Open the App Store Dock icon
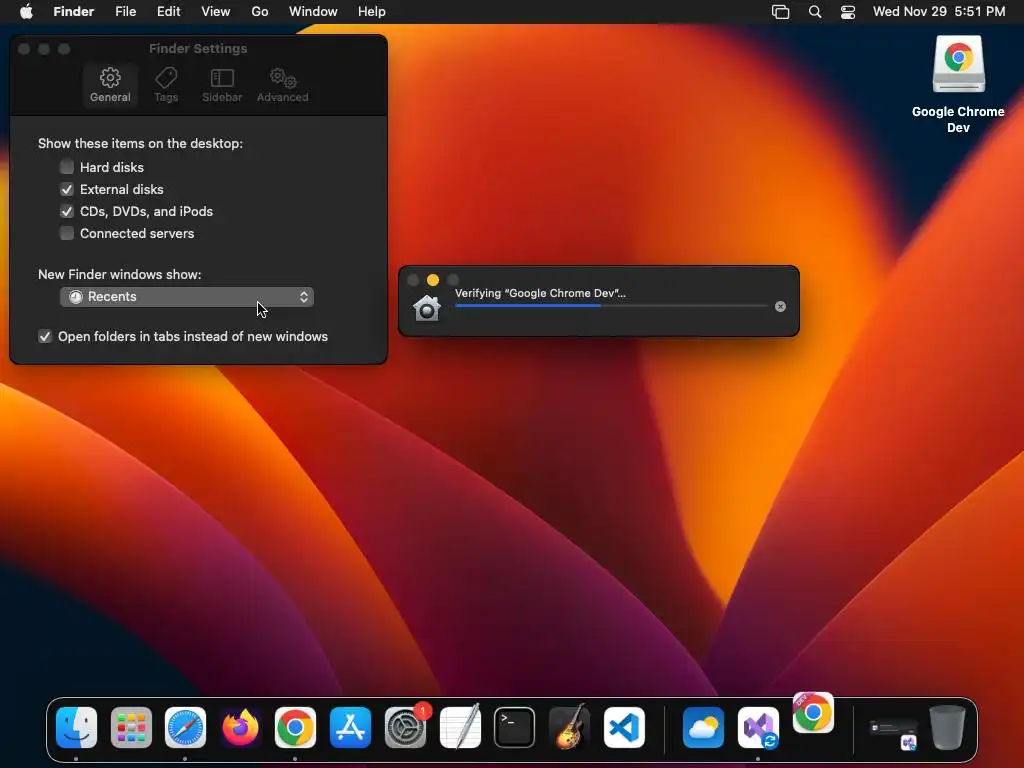The height and width of the screenshot is (768, 1024). (x=350, y=727)
